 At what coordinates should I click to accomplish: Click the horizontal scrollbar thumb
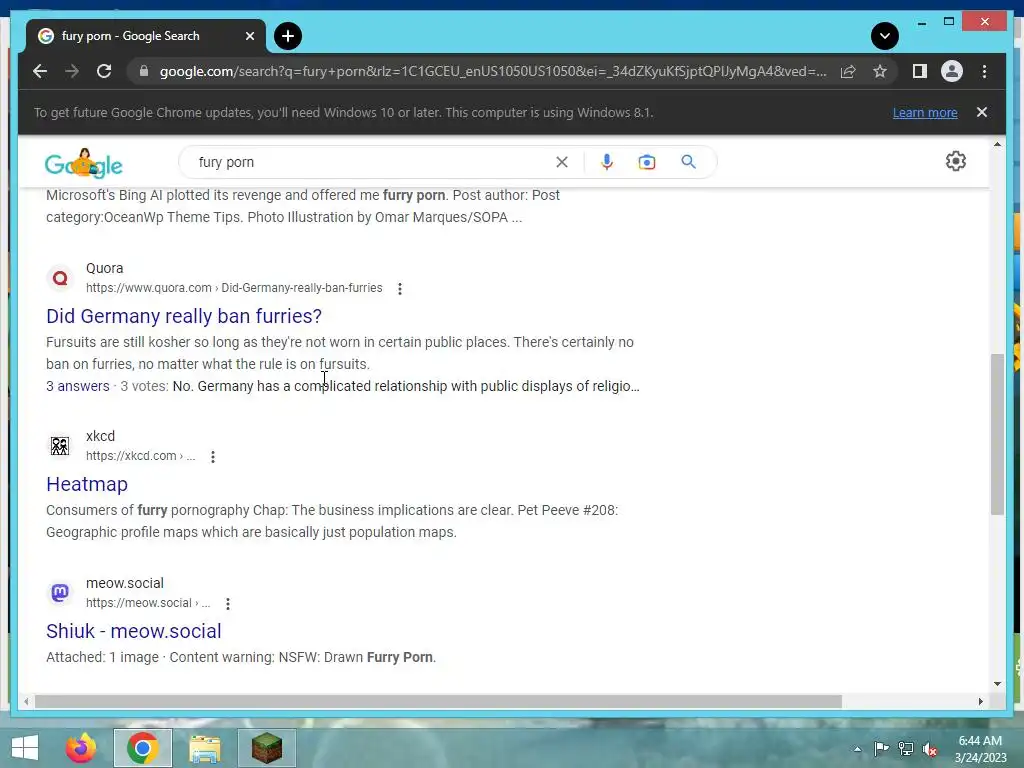438,701
